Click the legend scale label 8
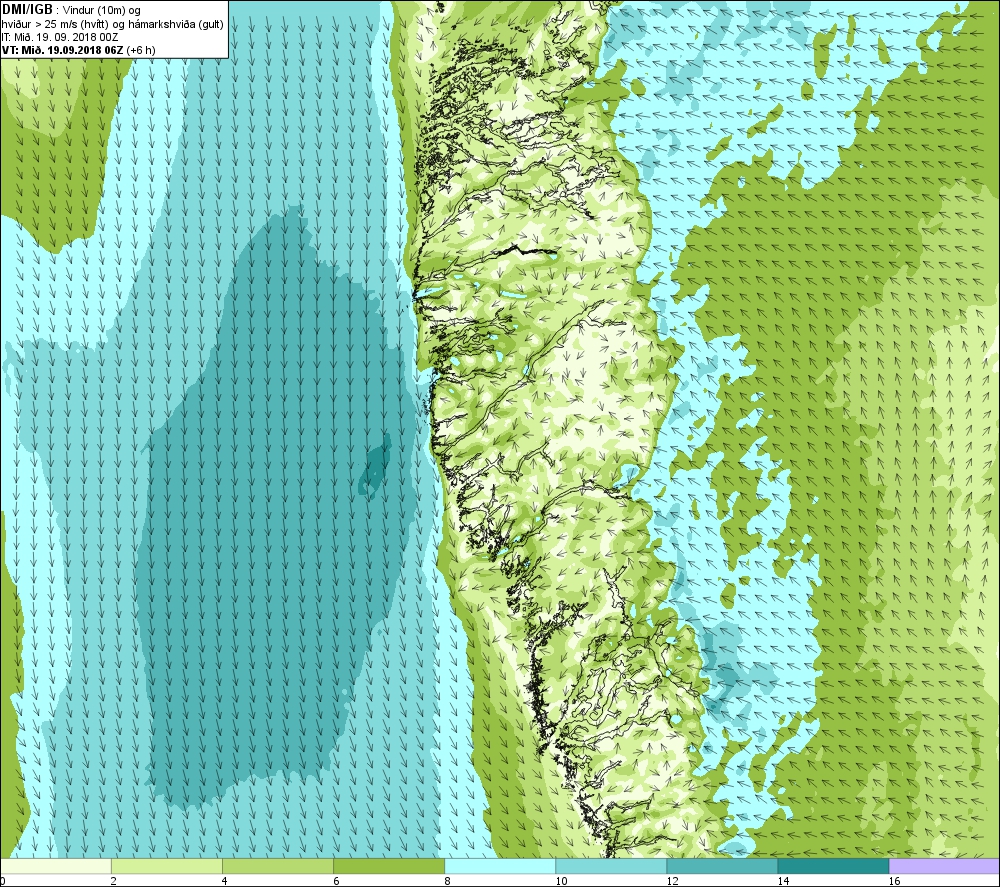1000x887 pixels. pos(447,881)
